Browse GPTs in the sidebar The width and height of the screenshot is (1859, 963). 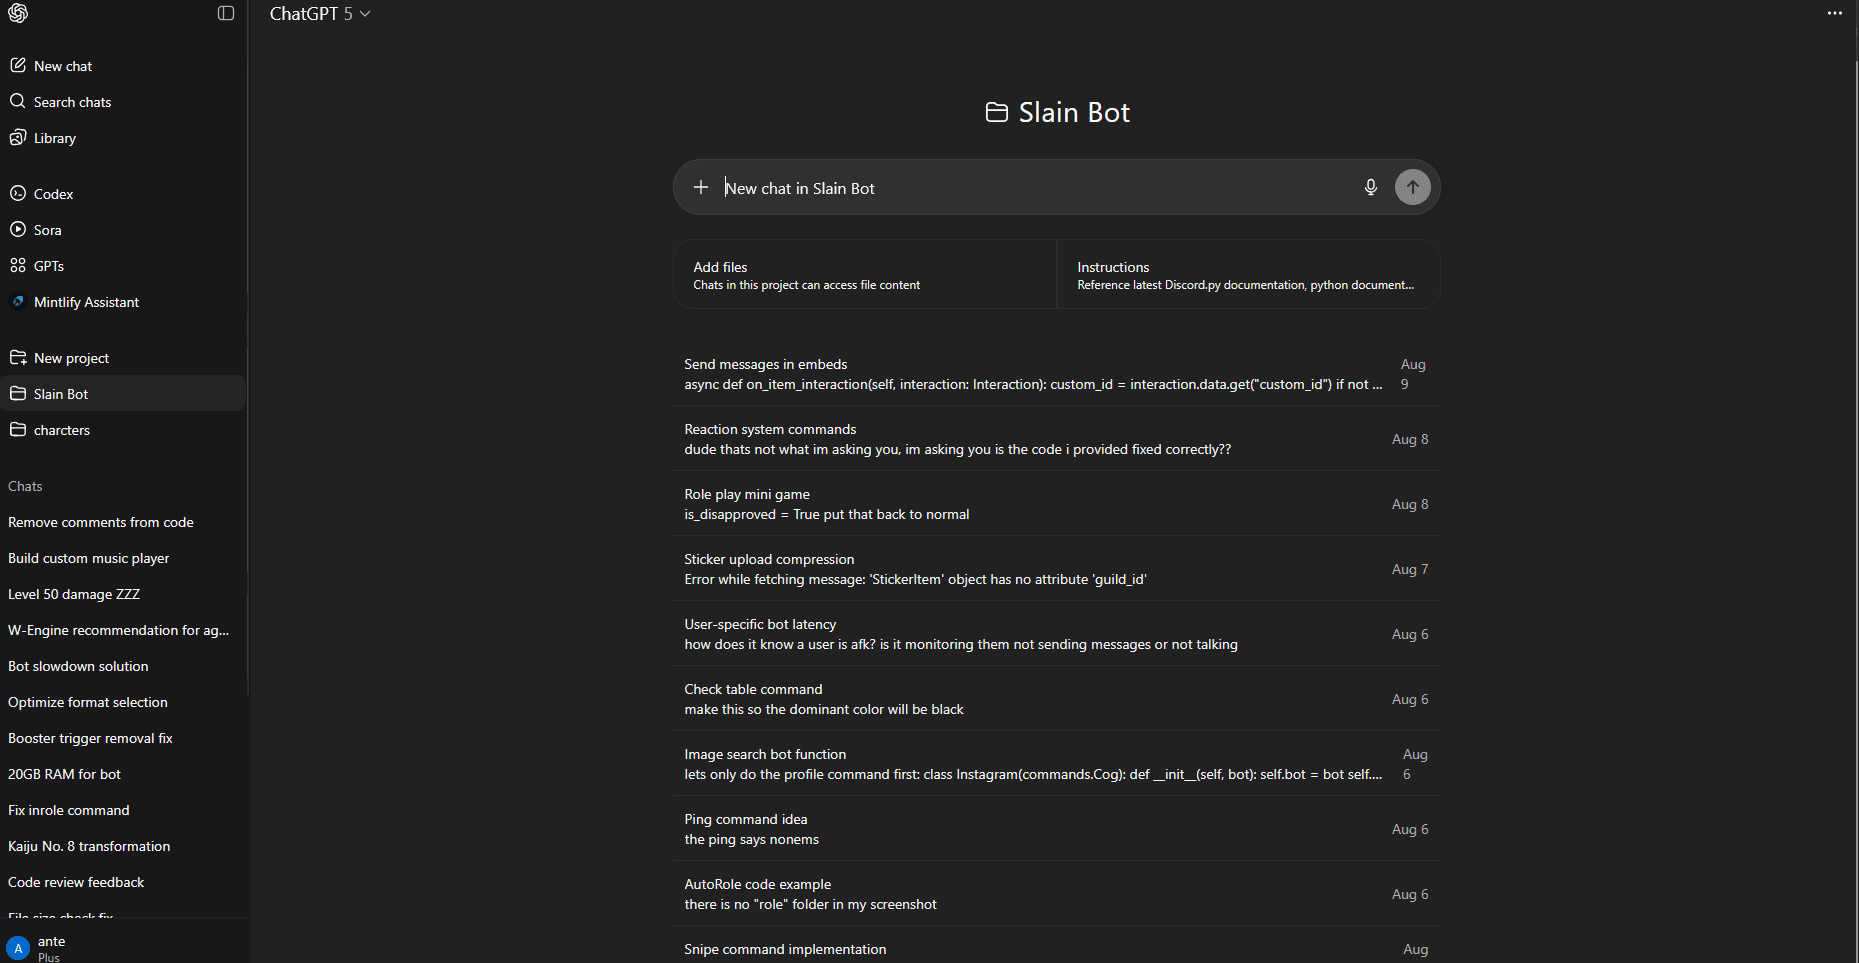(x=48, y=266)
